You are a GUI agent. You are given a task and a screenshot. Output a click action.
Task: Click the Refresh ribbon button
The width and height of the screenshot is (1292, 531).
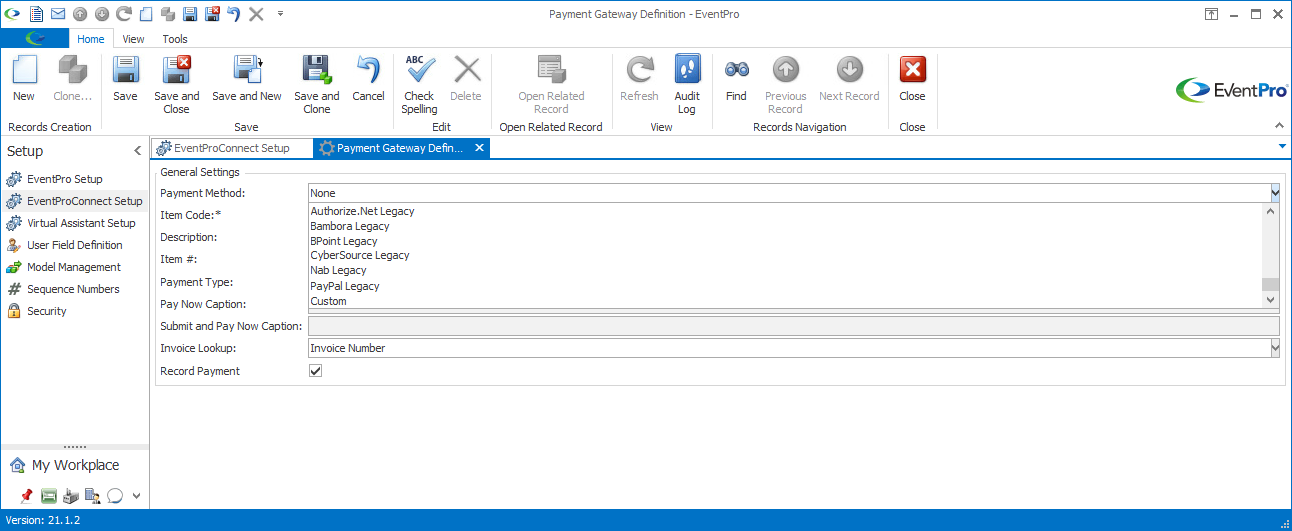pos(639,79)
